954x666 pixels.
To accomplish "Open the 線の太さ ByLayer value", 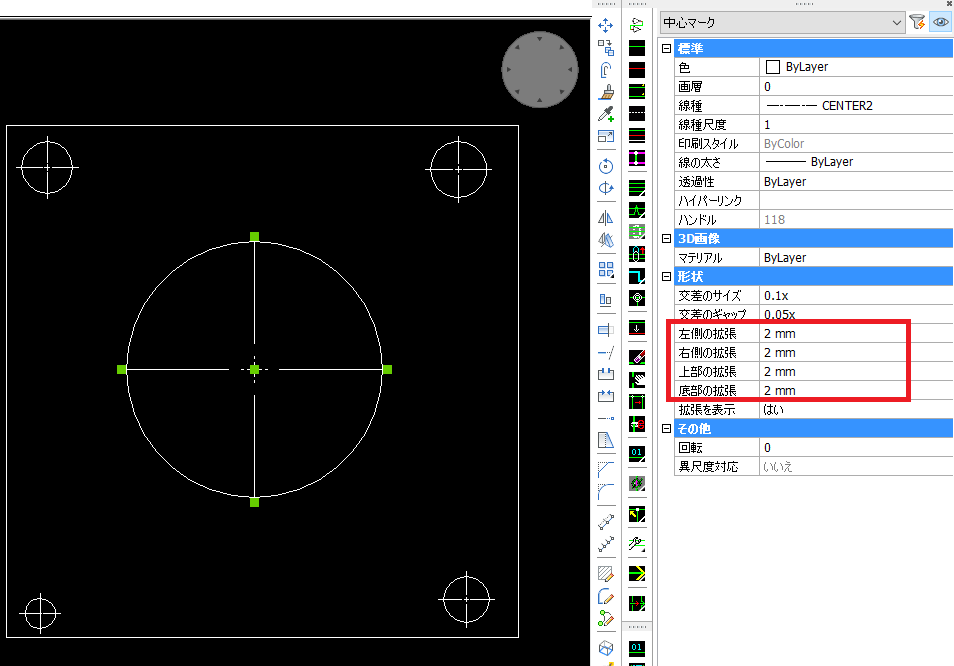I will [856, 162].
